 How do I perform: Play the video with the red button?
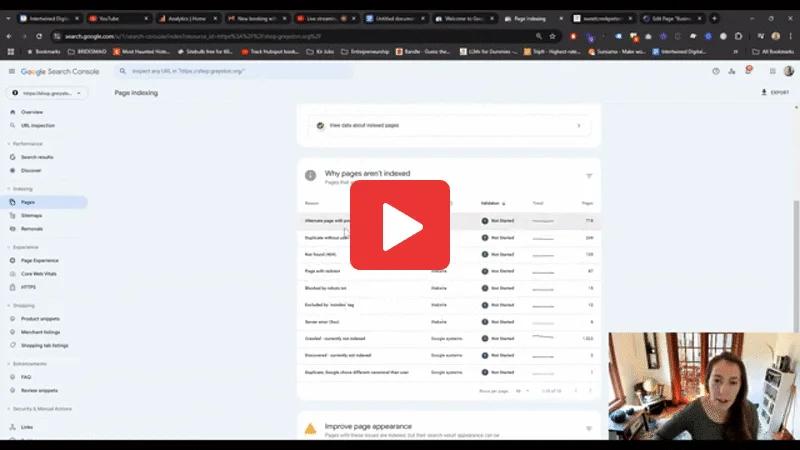tap(399, 229)
